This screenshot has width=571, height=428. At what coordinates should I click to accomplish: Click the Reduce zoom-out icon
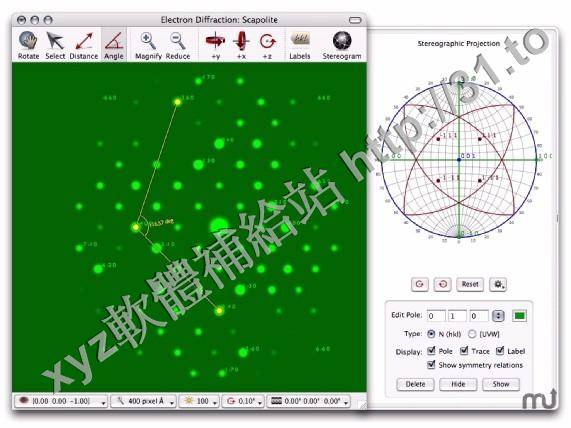pyautogui.click(x=178, y=45)
